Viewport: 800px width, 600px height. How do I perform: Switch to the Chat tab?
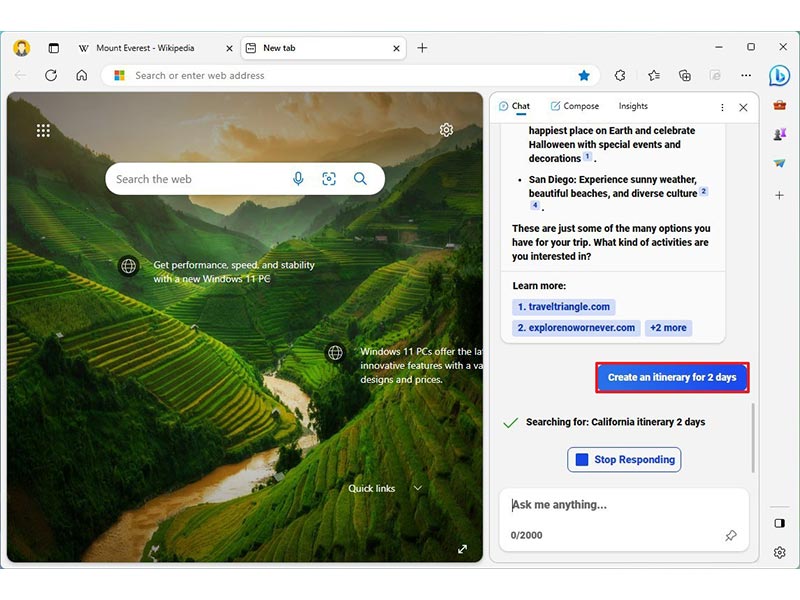tap(514, 106)
